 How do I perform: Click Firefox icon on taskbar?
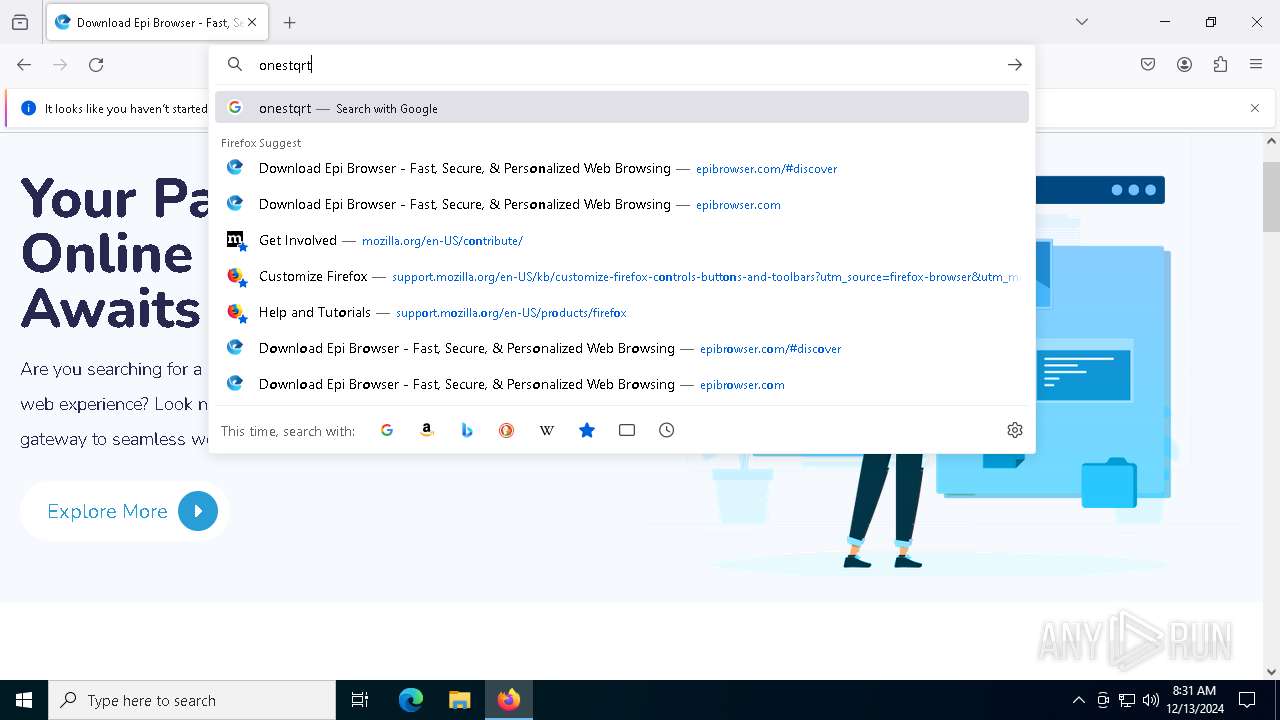click(509, 700)
